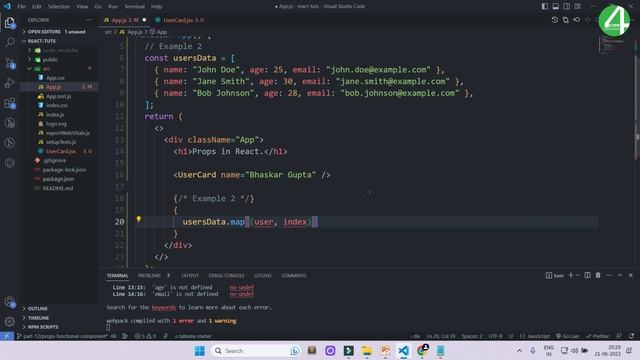Expand the node_modules folder

pos(60,50)
